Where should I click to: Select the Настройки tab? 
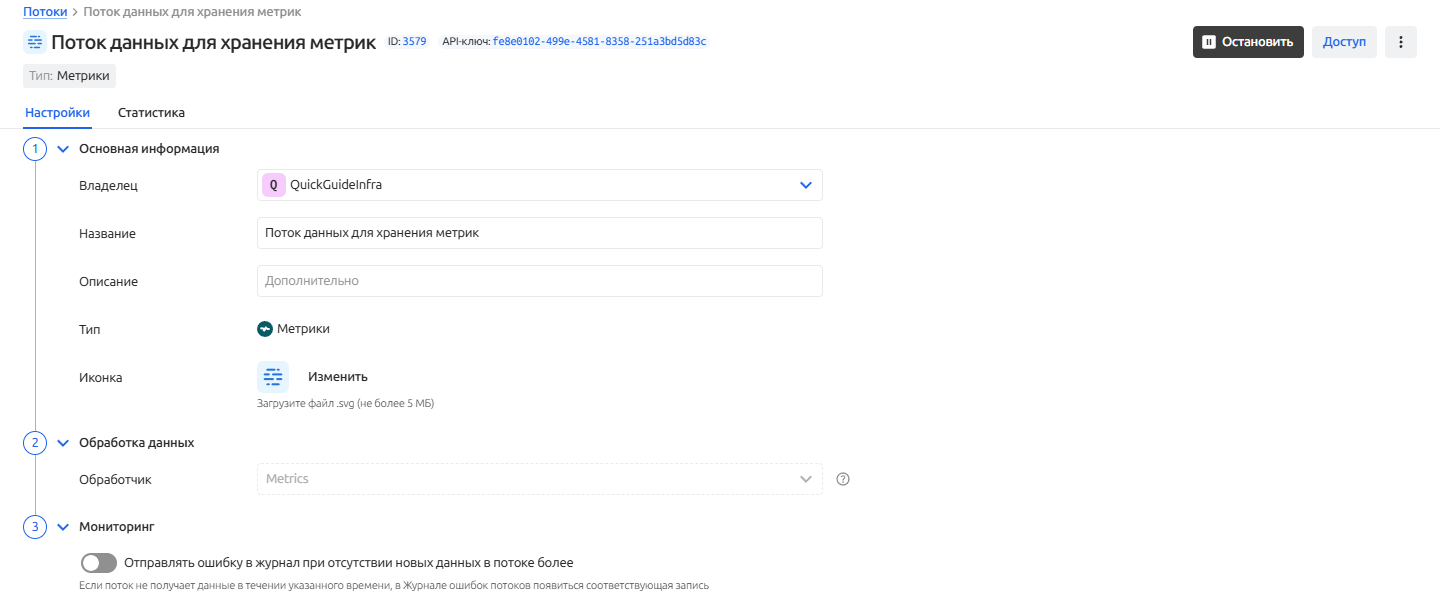tap(57, 113)
